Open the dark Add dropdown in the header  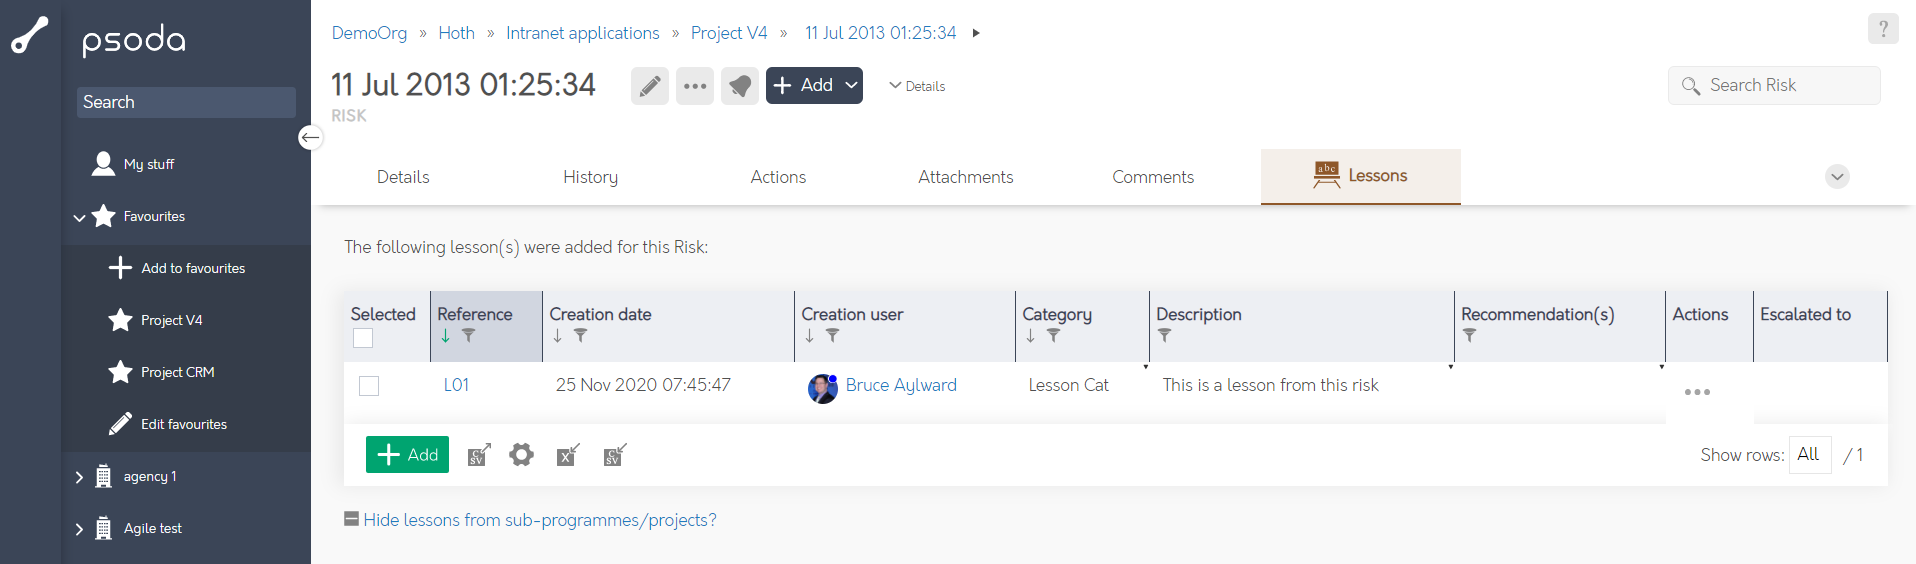pos(814,86)
